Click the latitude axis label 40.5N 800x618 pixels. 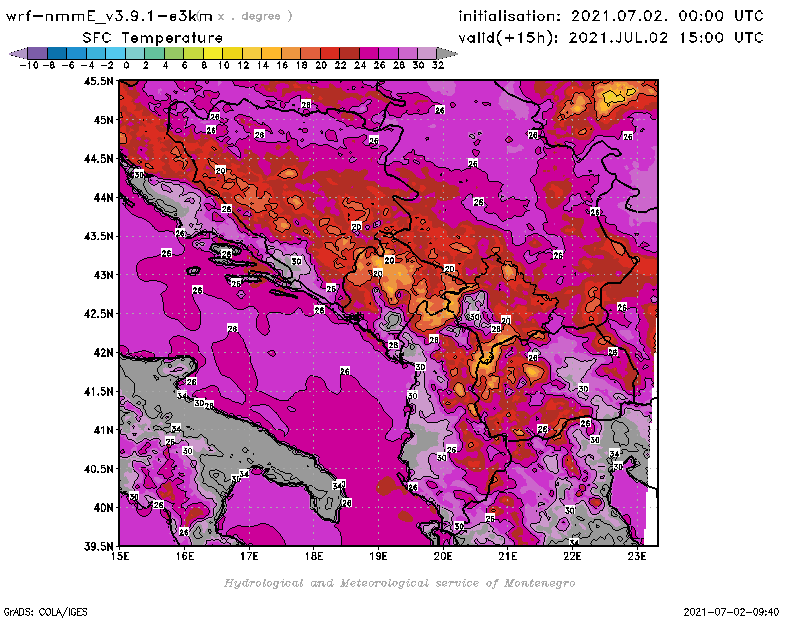(99, 469)
